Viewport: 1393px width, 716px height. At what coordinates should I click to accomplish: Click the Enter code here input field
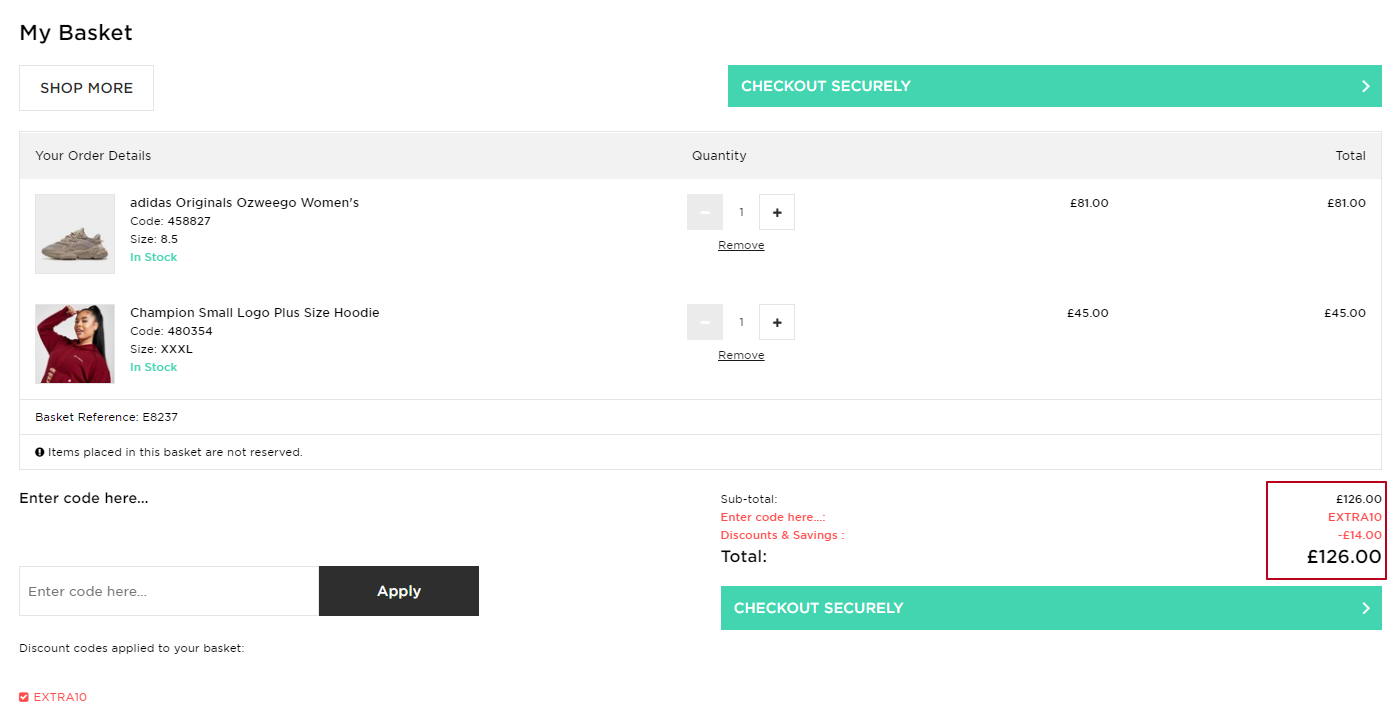168,590
